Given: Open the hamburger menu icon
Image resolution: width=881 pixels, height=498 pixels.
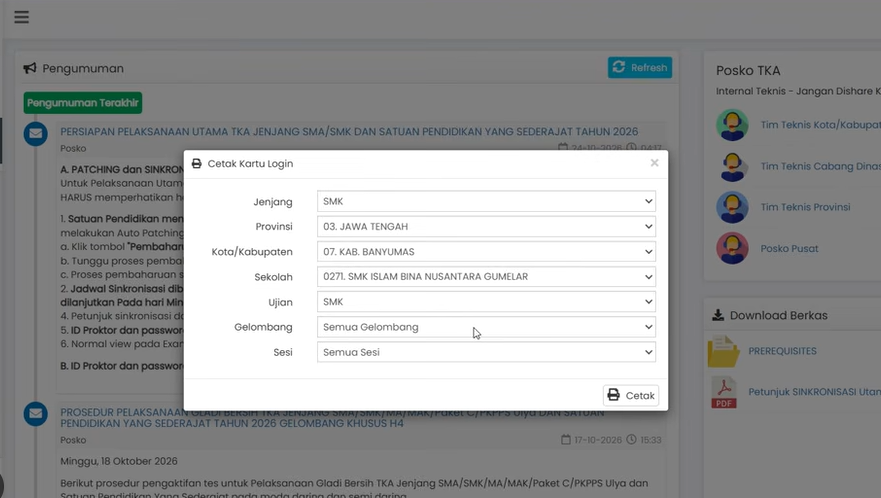Looking at the screenshot, I should tap(21, 17).
